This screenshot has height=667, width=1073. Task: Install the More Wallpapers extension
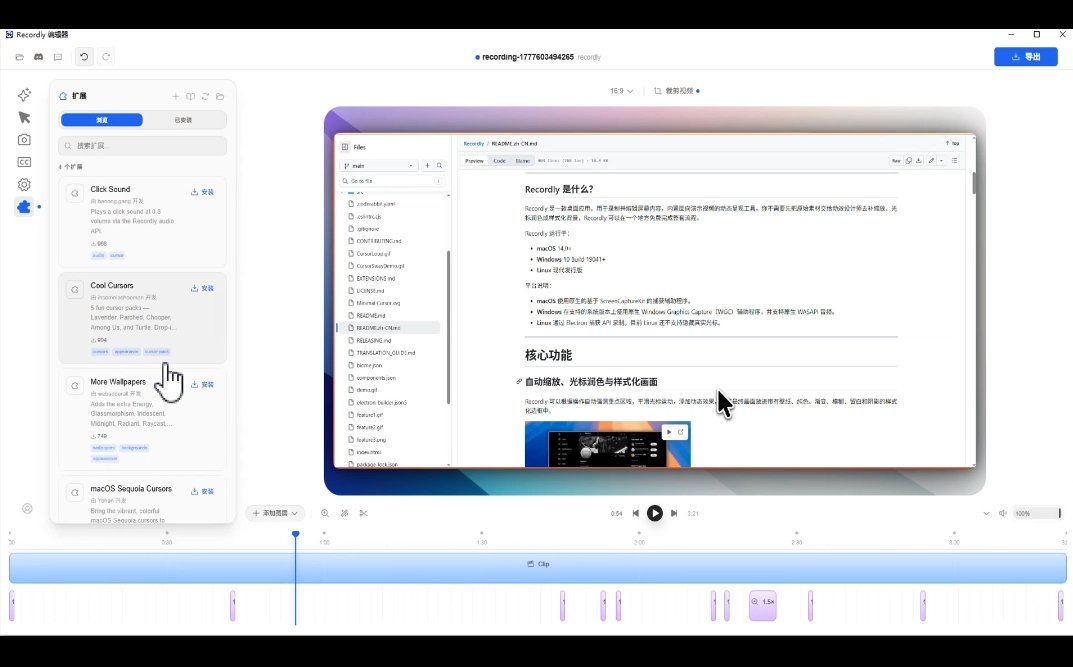tap(203, 384)
